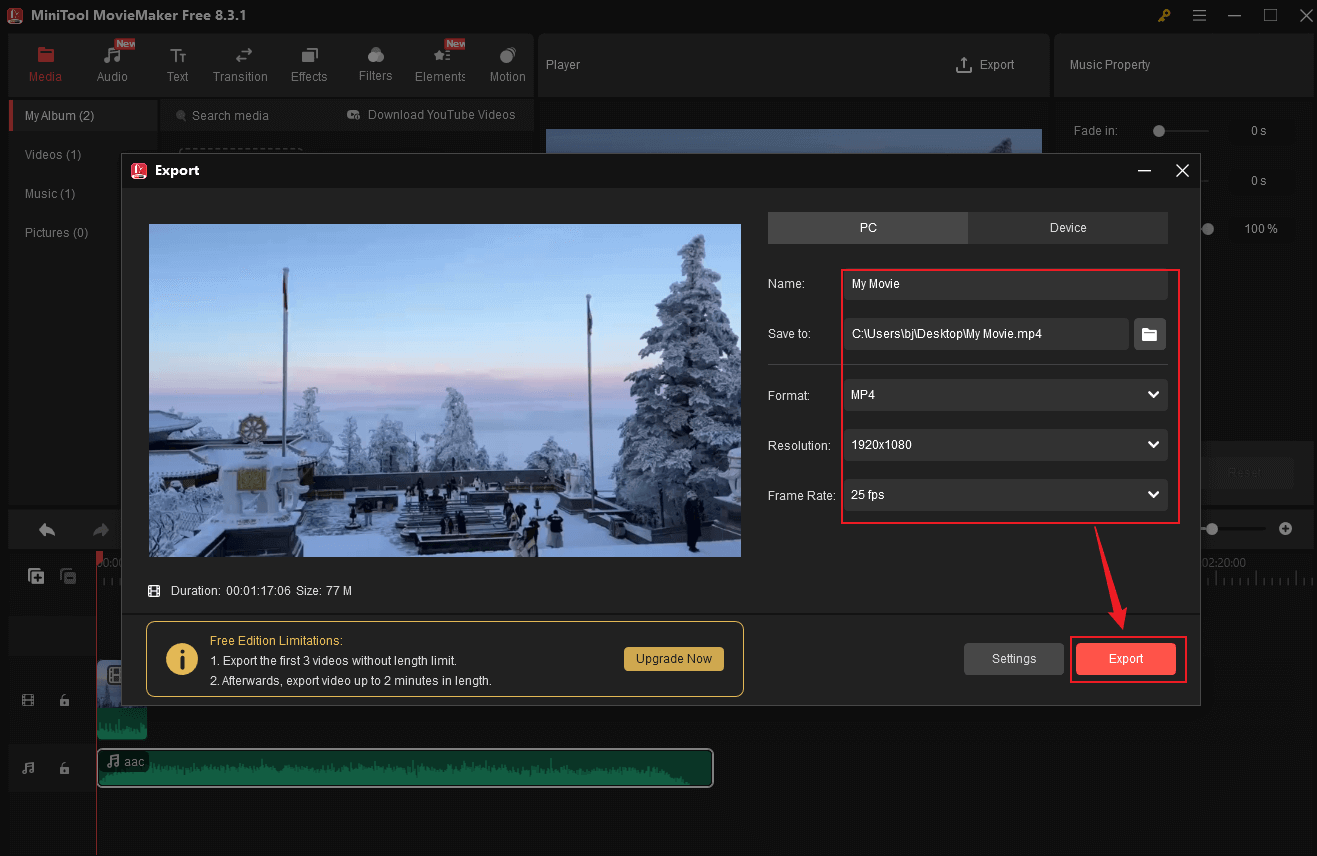Click the add track icon
Image resolution: width=1317 pixels, height=856 pixels.
click(x=36, y=576)
